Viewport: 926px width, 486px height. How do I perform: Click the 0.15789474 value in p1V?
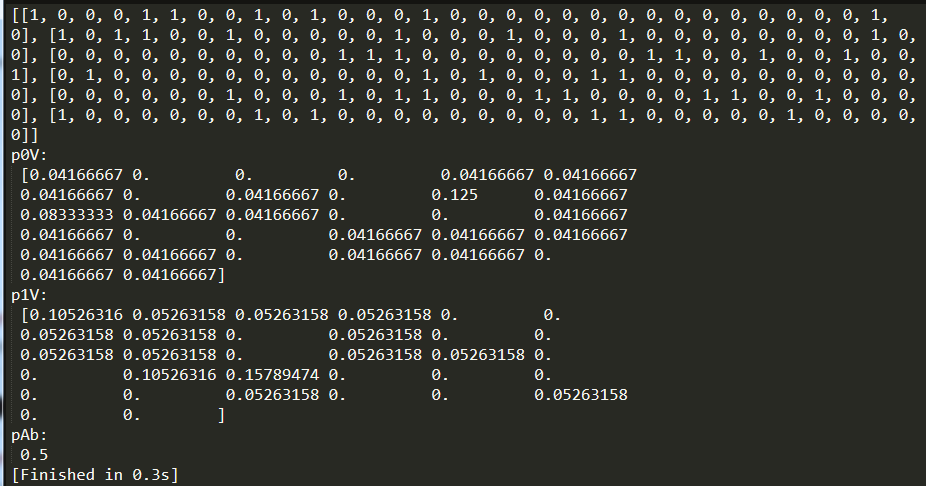272,375
